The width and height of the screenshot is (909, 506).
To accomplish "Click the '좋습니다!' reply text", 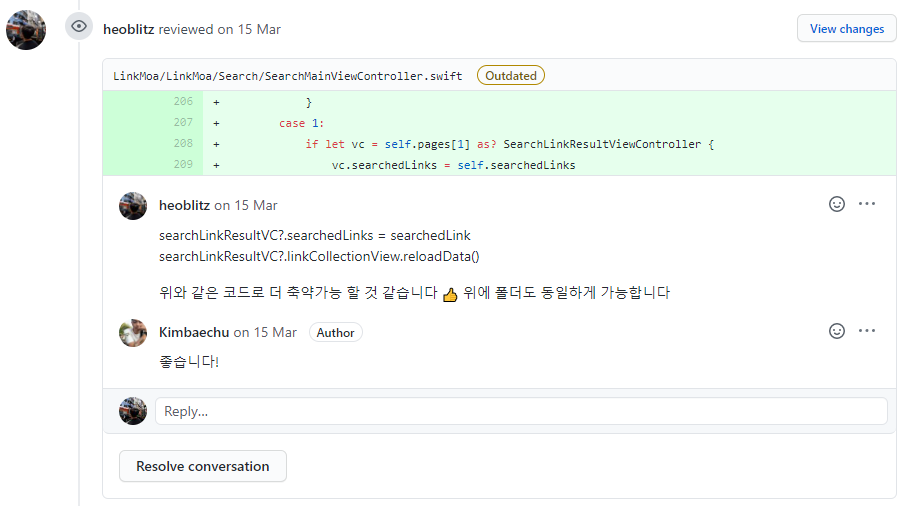I will [x=189, y=362].
